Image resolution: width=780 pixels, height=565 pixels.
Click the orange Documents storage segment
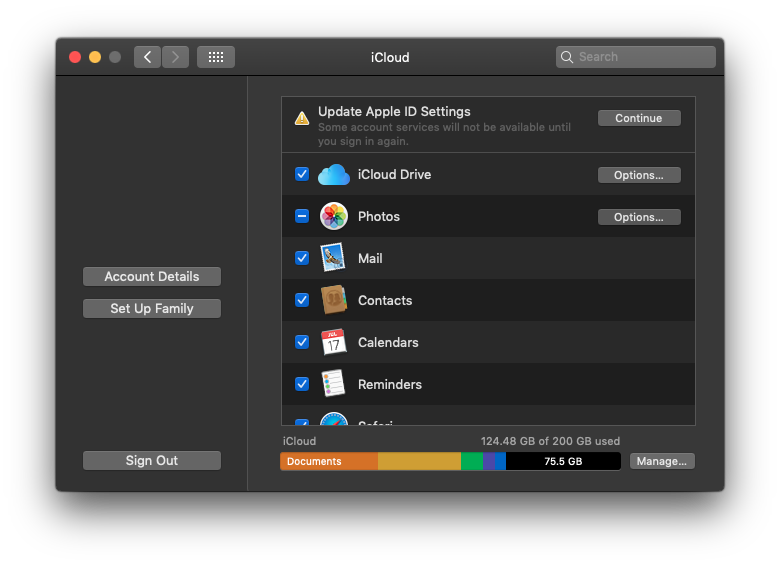pyautogui.click(x=329, y=461)
